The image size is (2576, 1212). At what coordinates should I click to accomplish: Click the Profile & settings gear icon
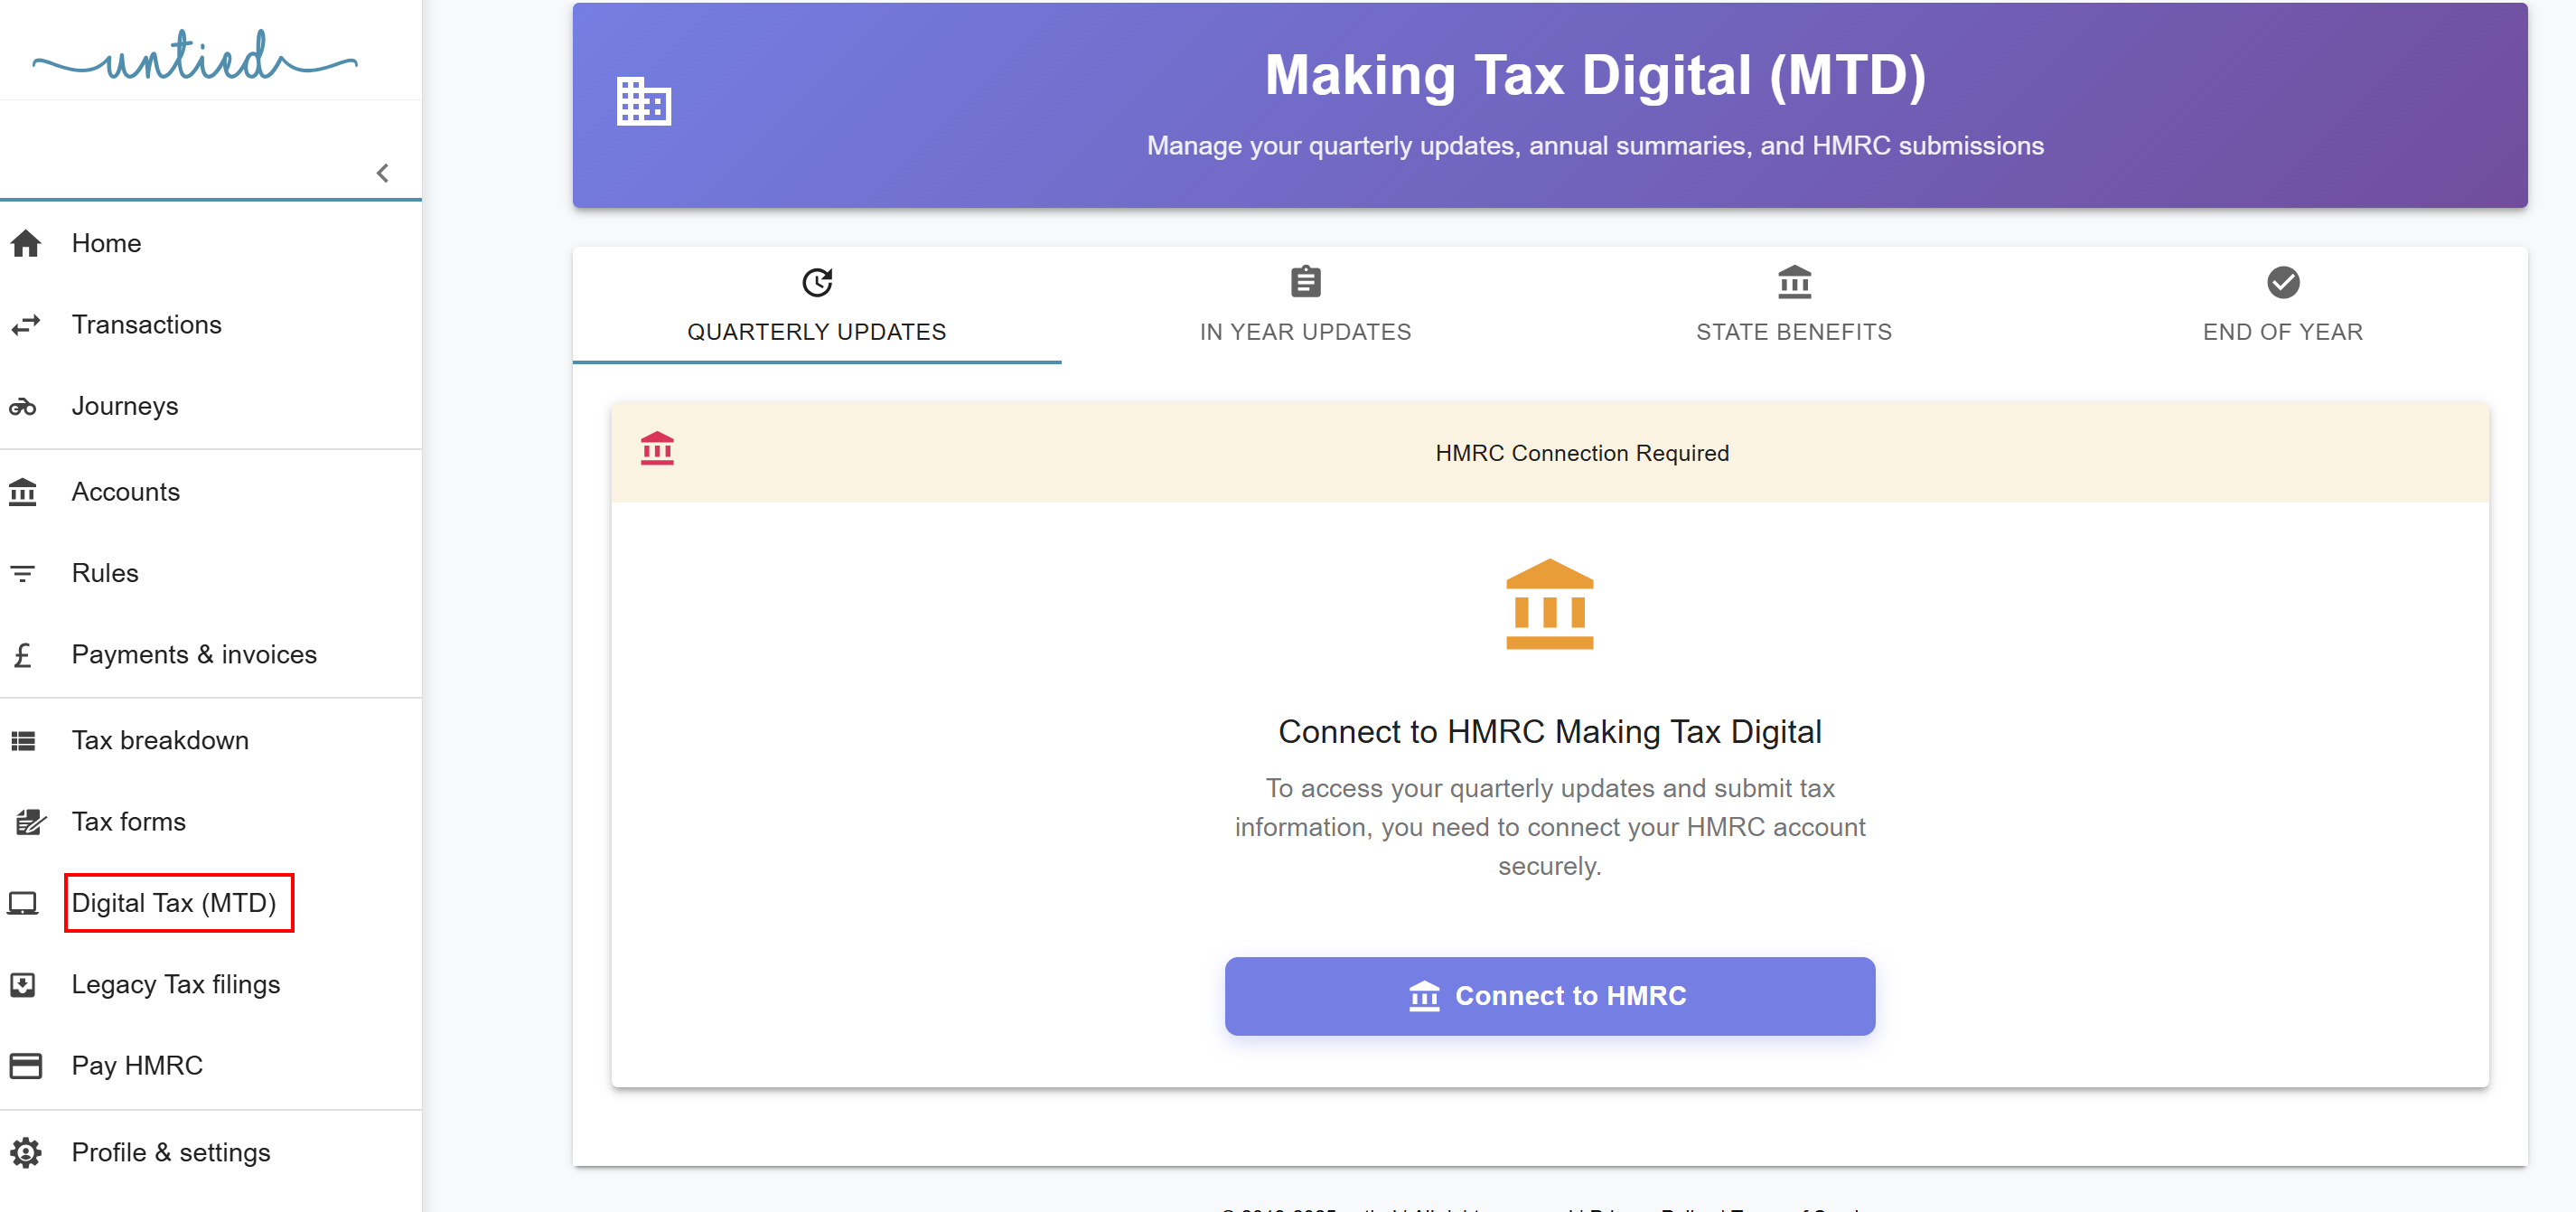[25, 1153]
